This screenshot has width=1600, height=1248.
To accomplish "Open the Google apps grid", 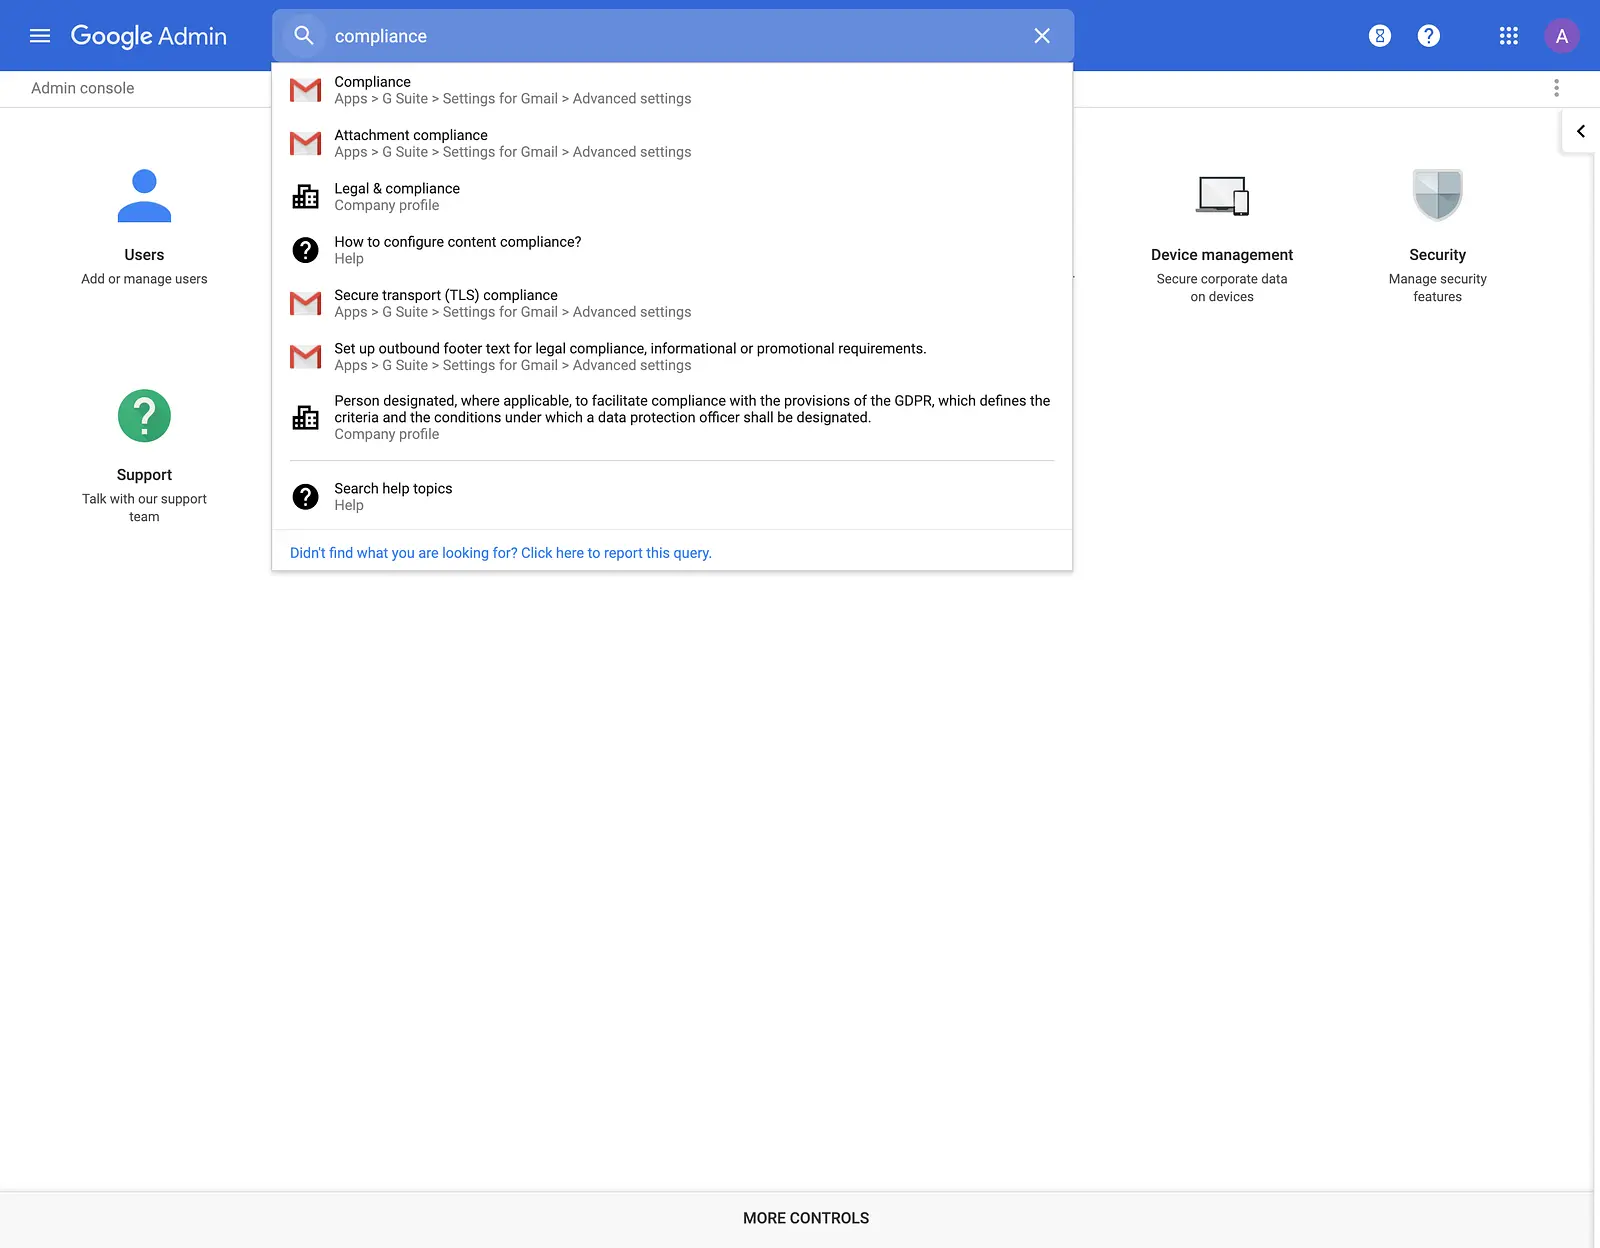I will pos(1509,36).
